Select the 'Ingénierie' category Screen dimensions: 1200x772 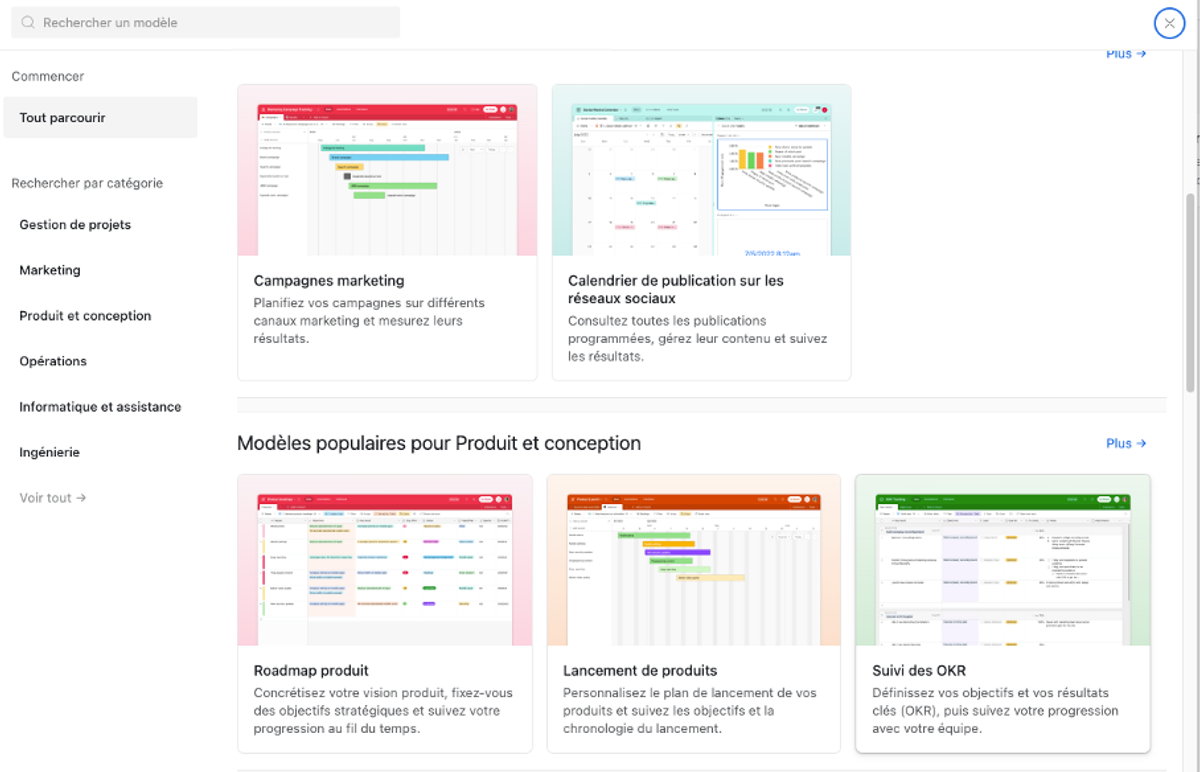point(49,452)
